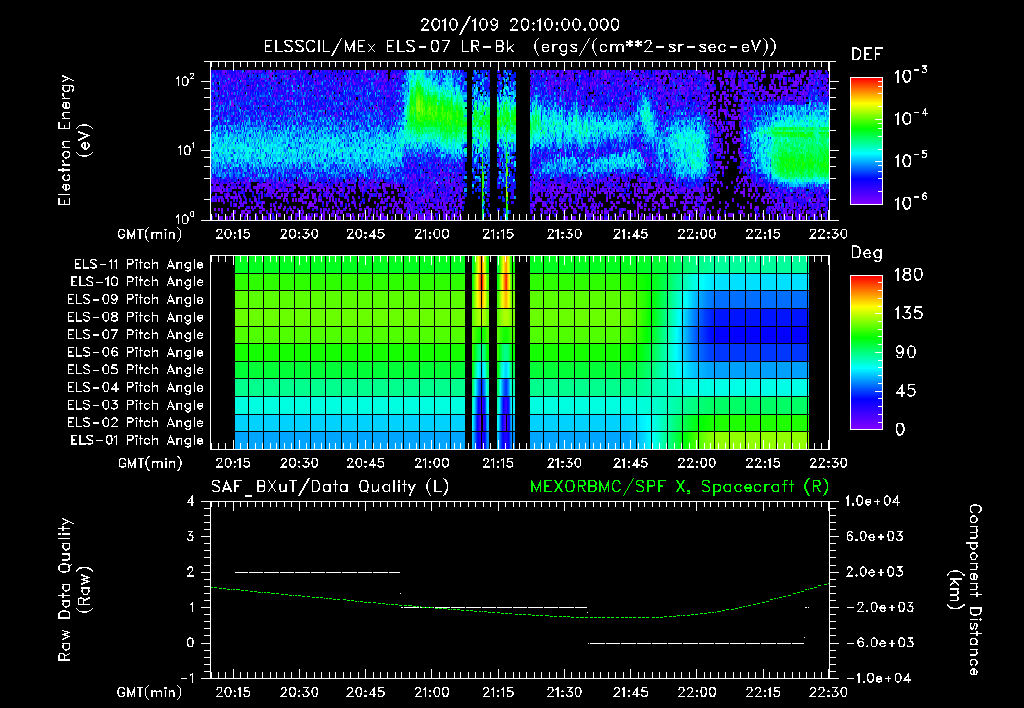
Task: Click the Electron Energy (eV) axis label
Action: (x=74, y=140)
